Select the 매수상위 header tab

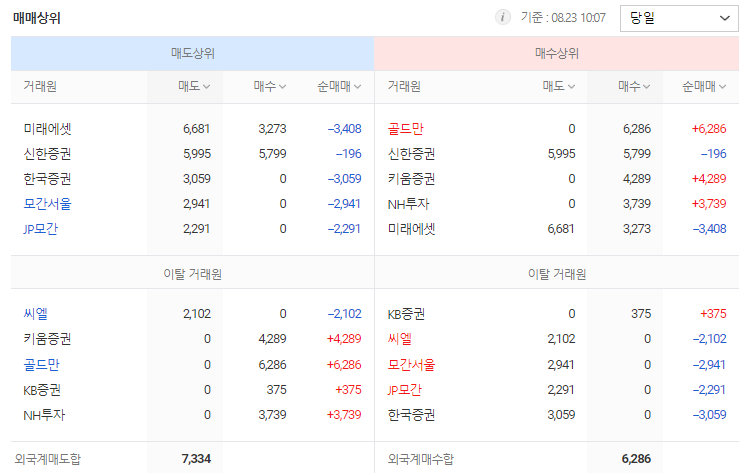pos(556,53)
